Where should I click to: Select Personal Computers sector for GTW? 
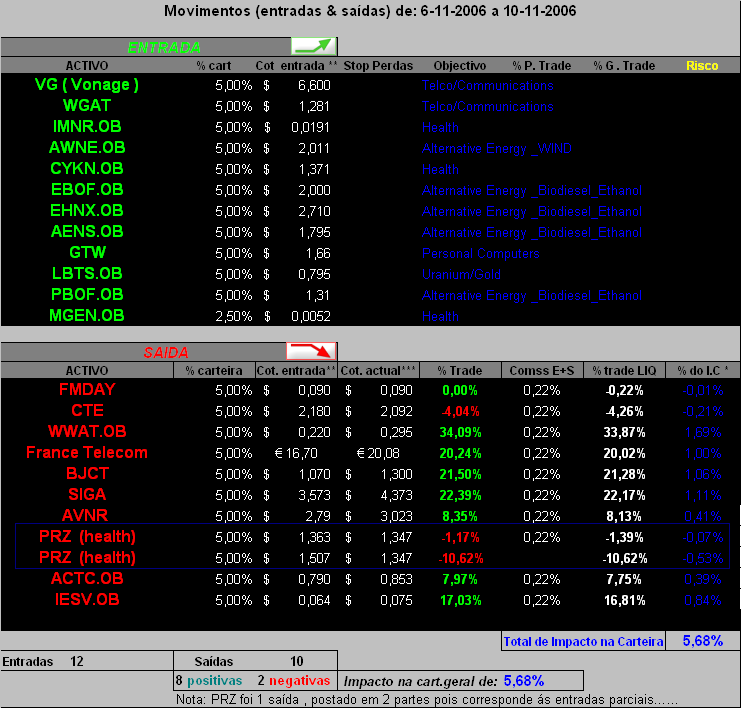point(481,253)
